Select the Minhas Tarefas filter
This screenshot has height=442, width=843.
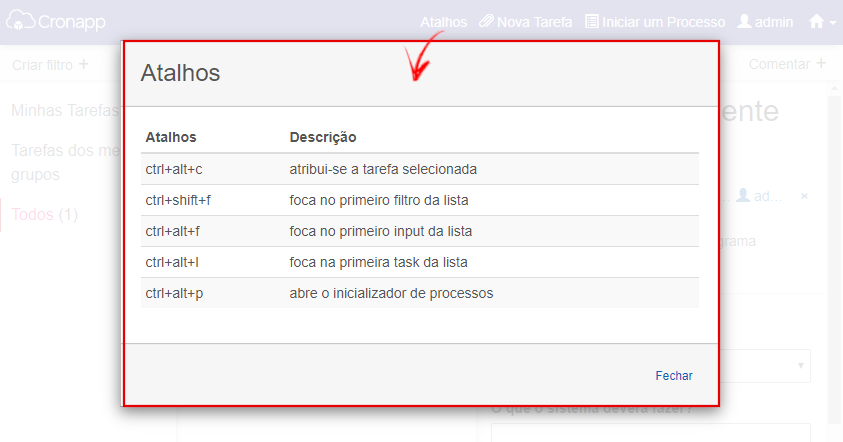click(x=65, y=111)
